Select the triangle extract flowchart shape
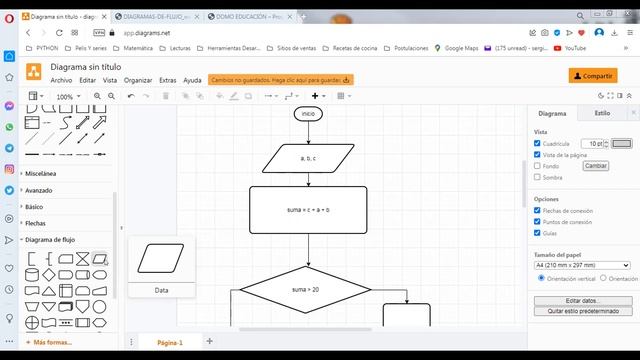Image resolution: width=640 pixels, height=360 pixels. (49, 291)
